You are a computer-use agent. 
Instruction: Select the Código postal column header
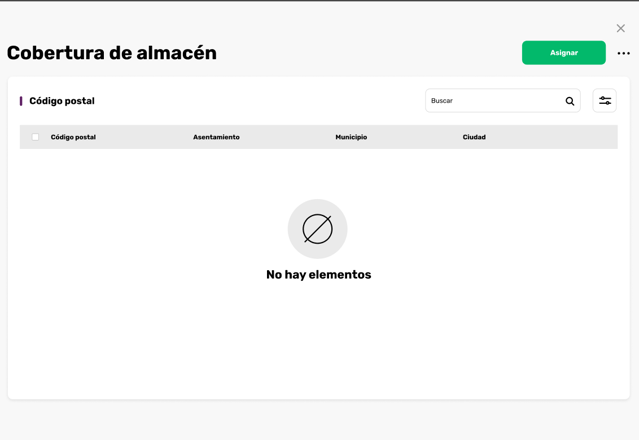(73, 137)
